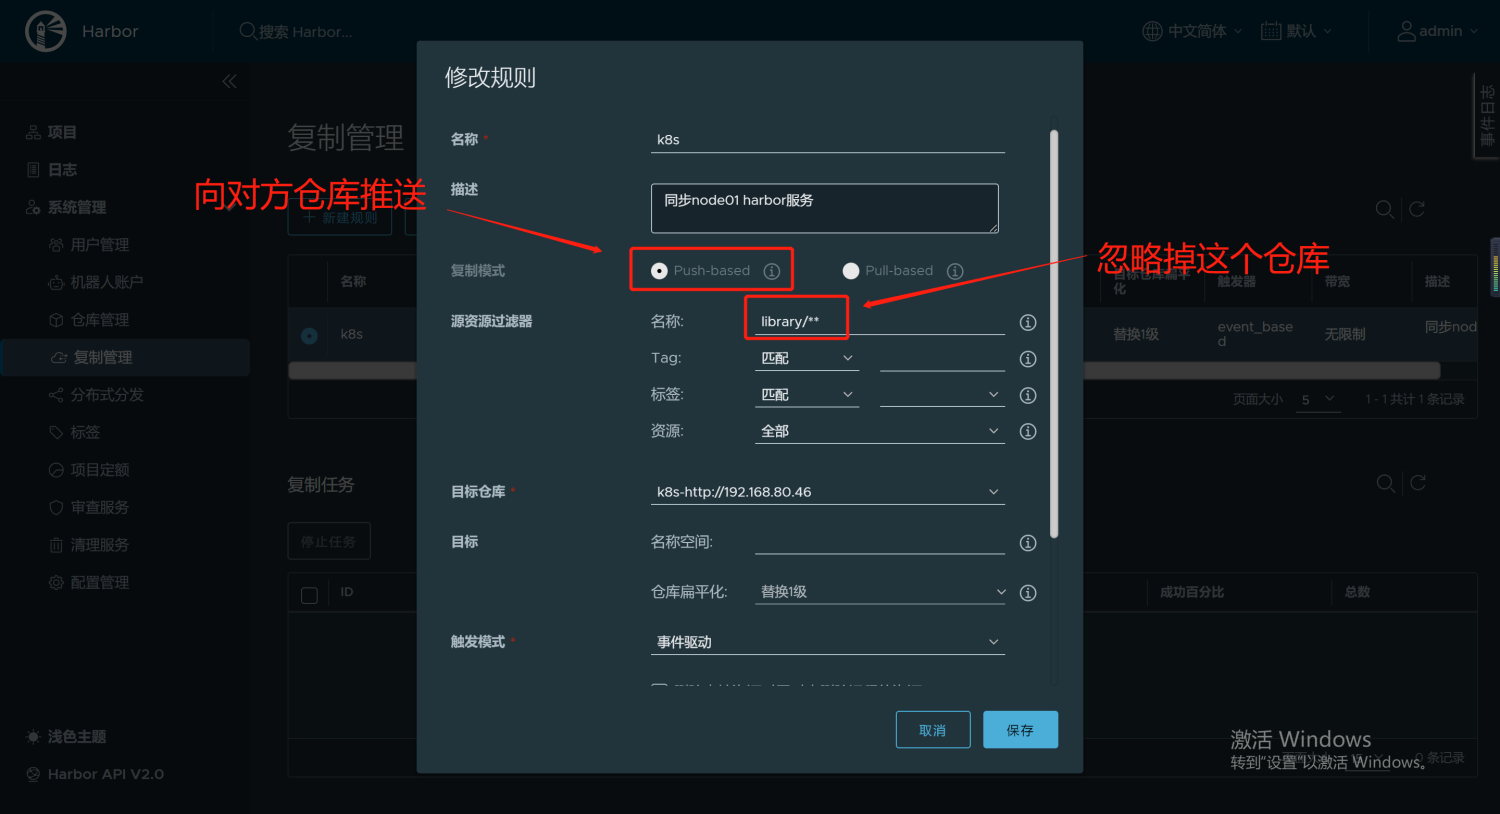Click the 保存 button to save the rule
This screenshot has width=1500, height=814.
pos(1020,730)
